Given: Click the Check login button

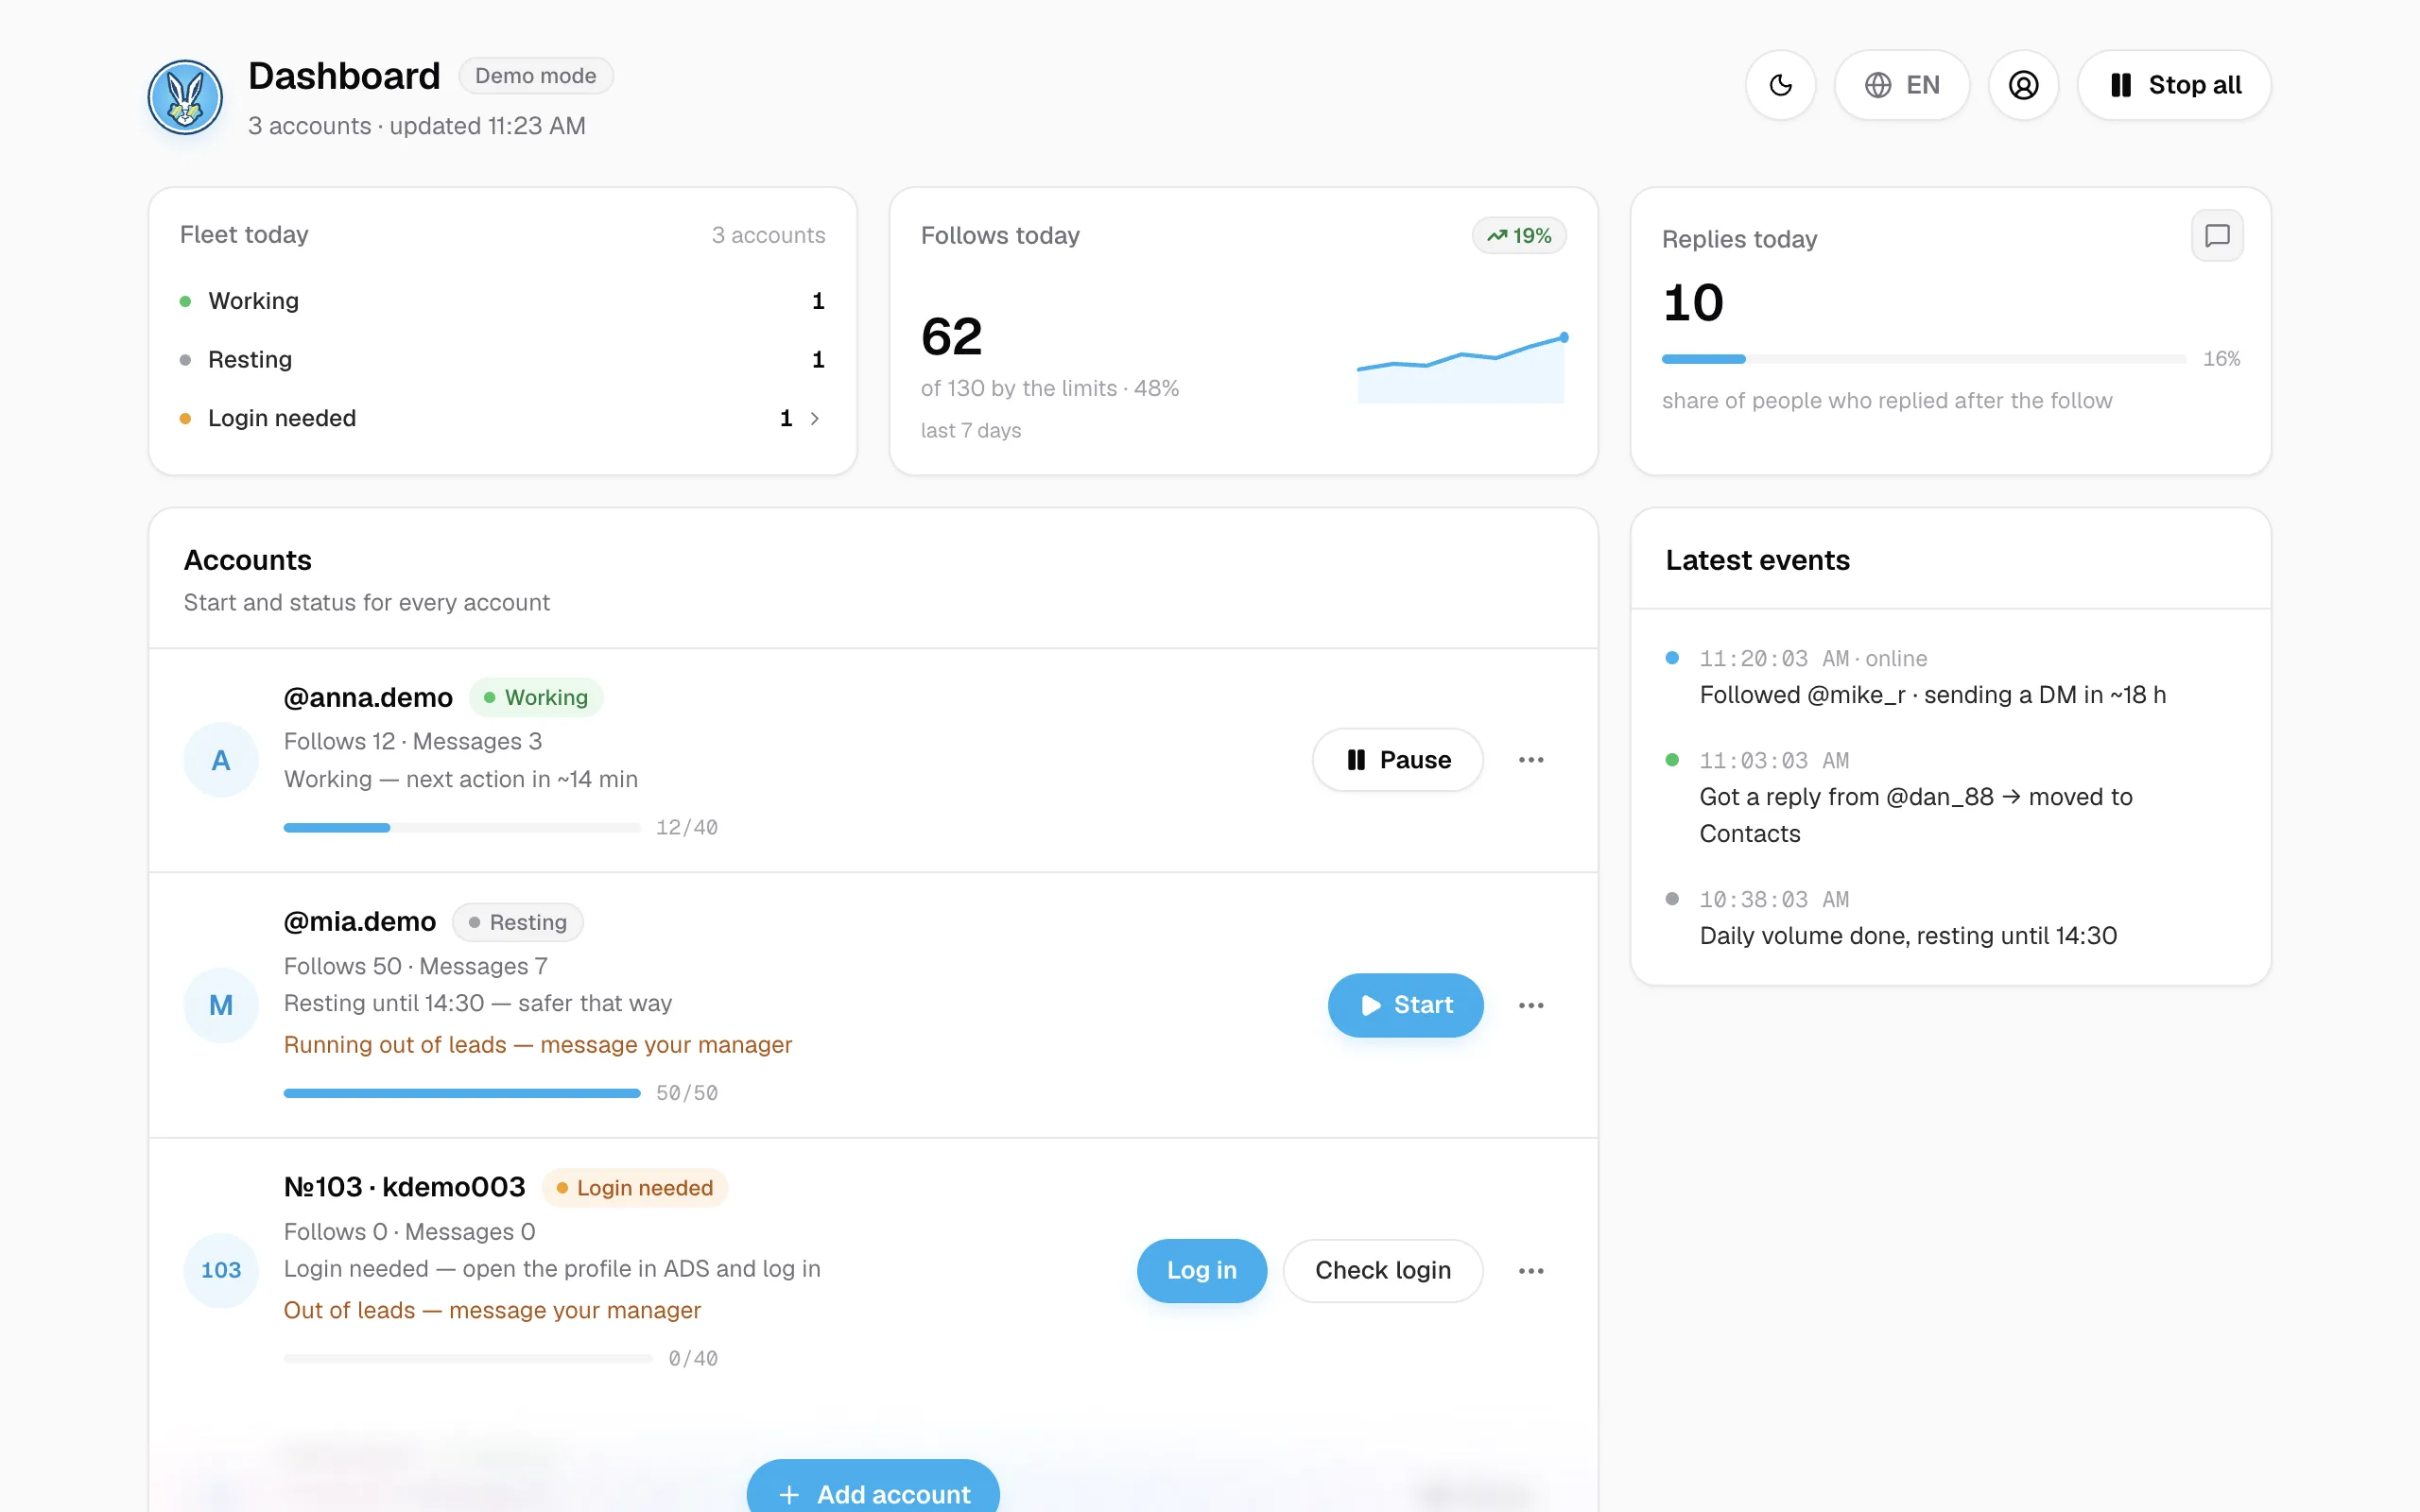Looking at the screenshot, I should [1383, 1270].
